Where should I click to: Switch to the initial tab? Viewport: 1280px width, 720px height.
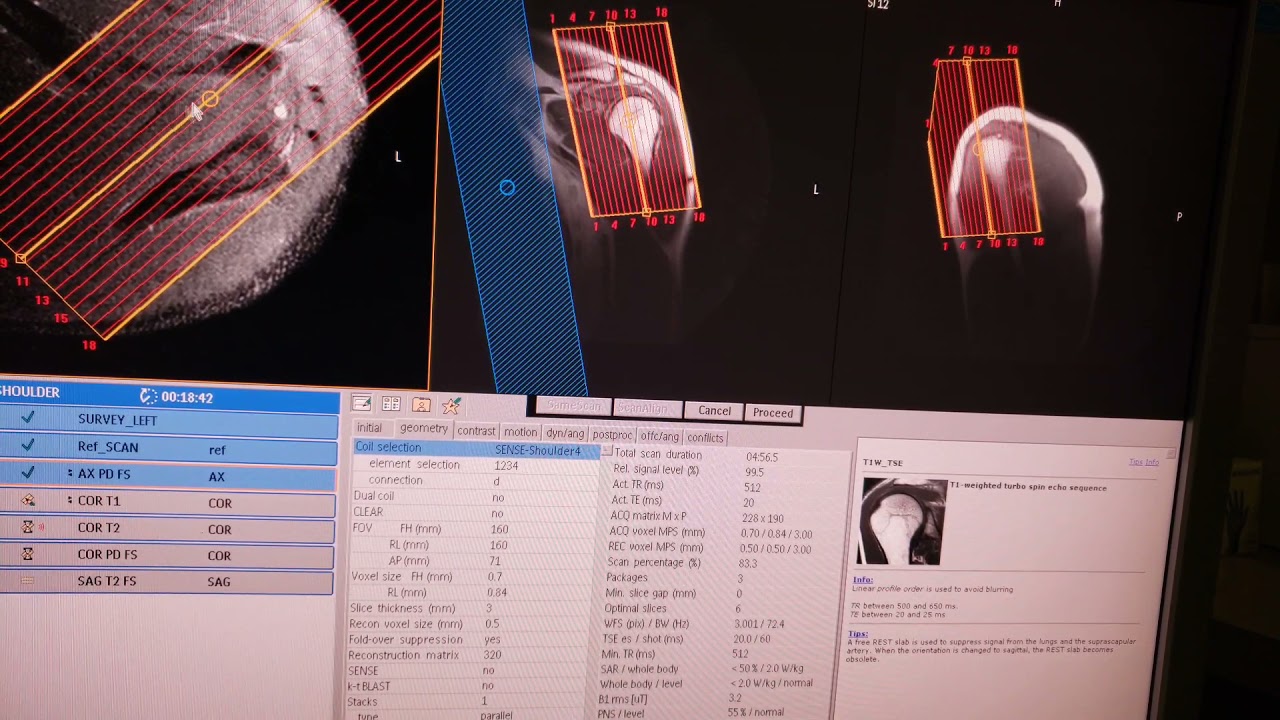coord(369,428)
